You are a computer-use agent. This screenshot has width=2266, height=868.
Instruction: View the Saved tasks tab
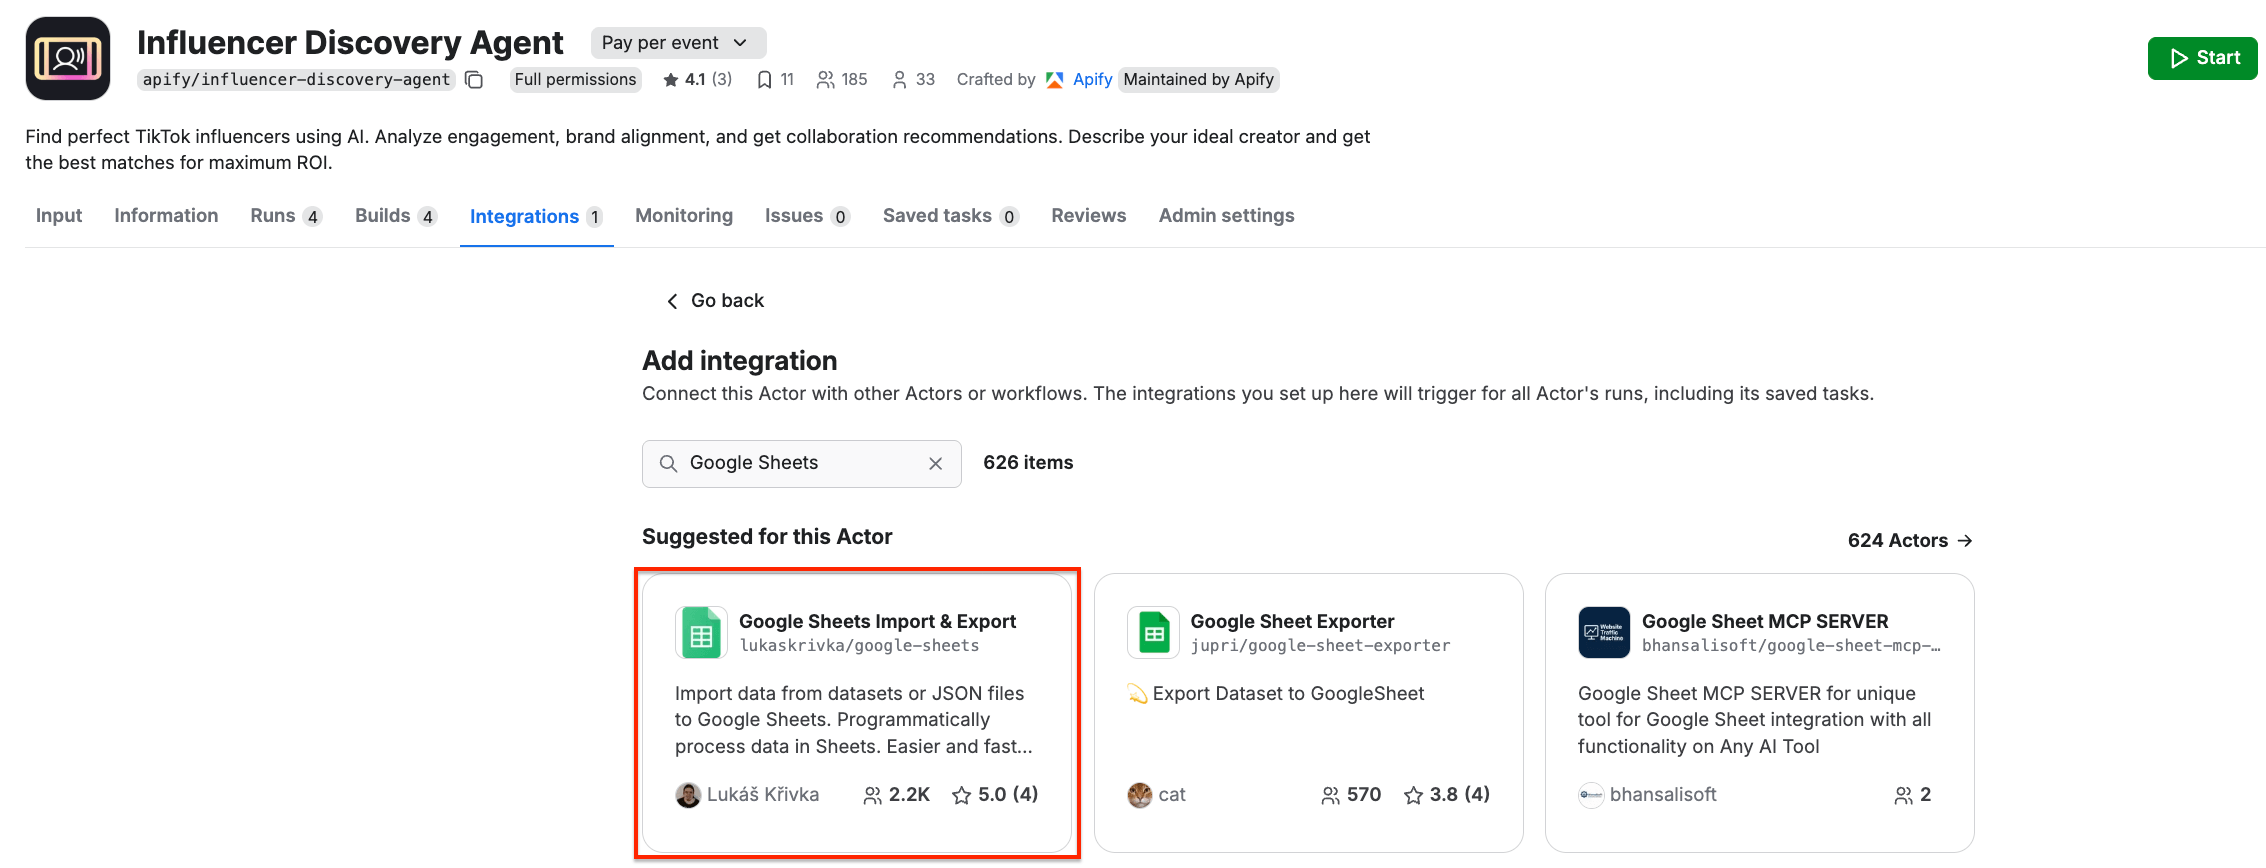[951, 216]
